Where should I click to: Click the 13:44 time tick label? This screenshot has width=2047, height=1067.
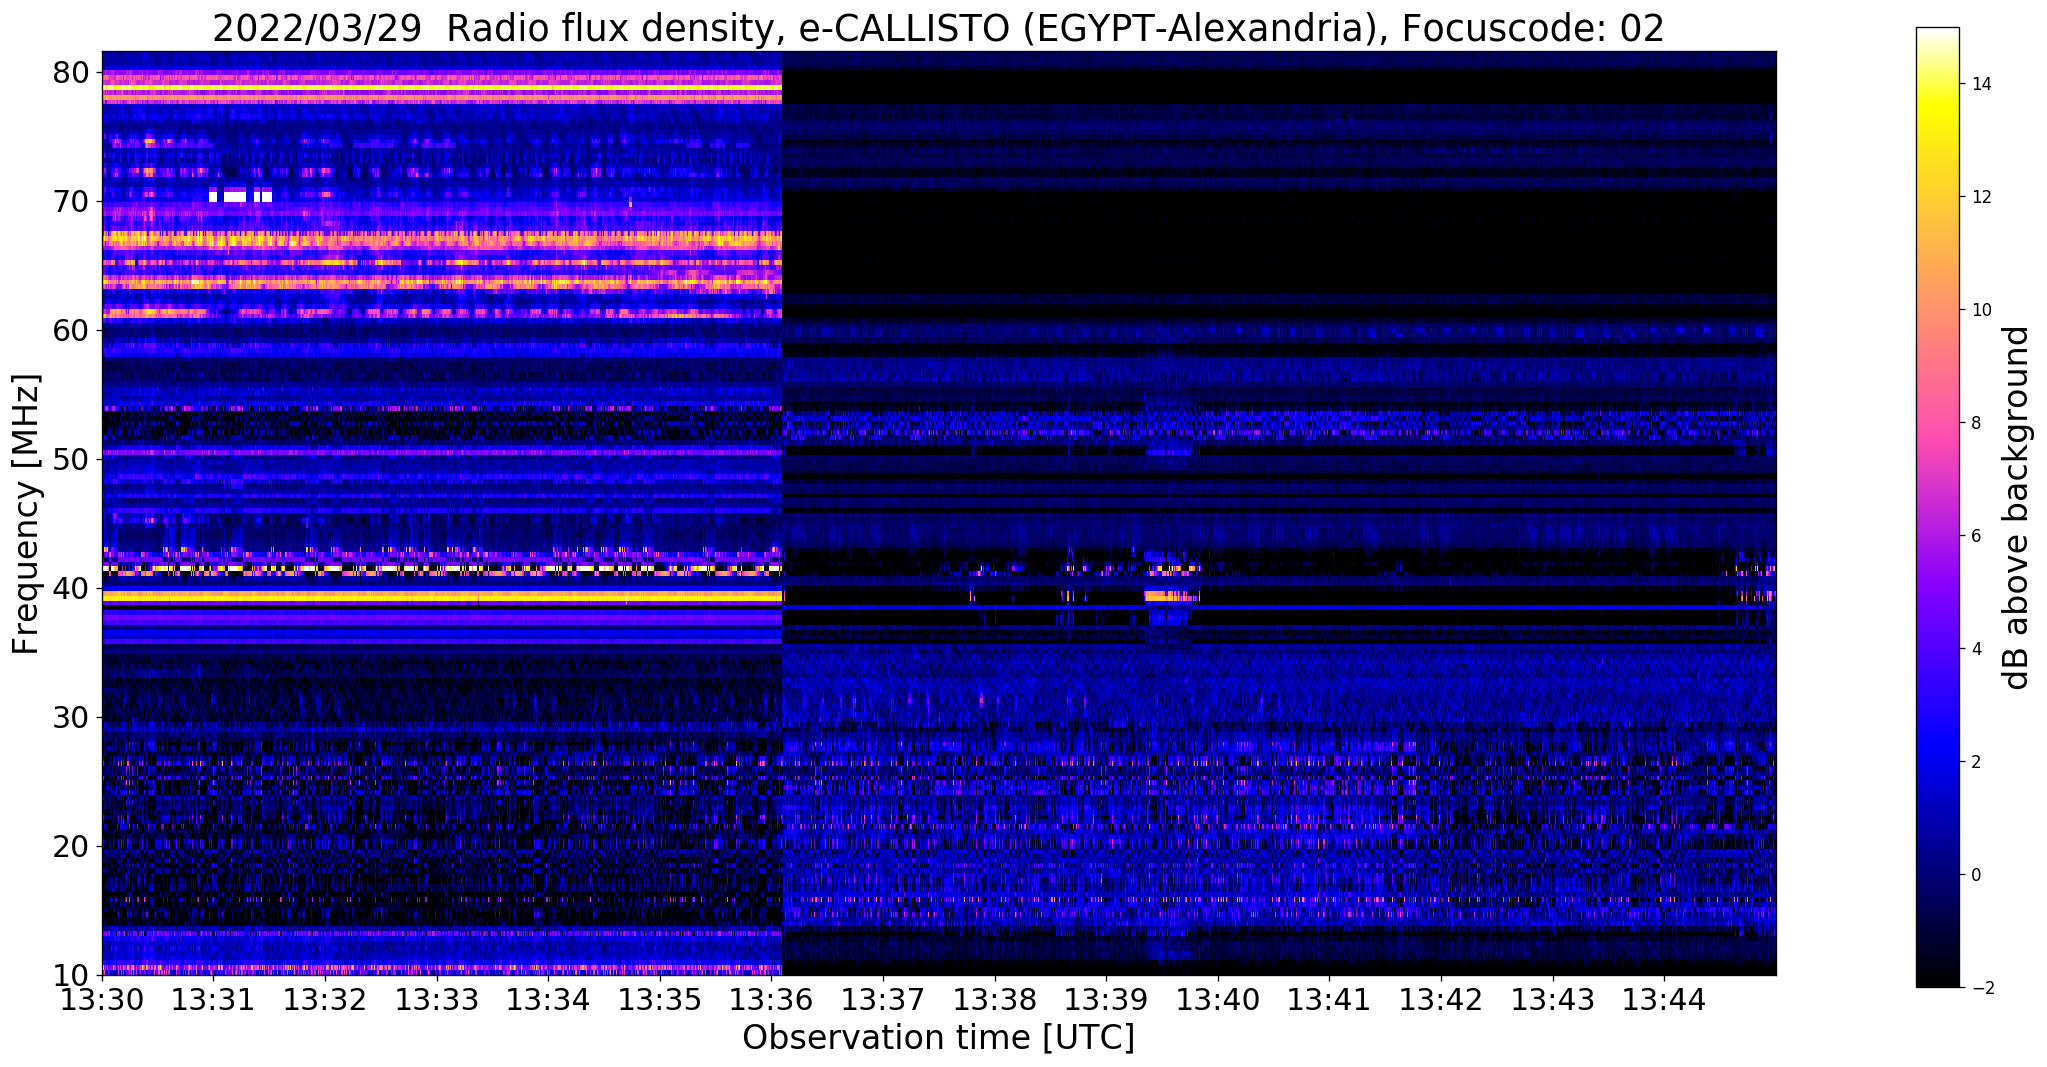point(1664,999)
